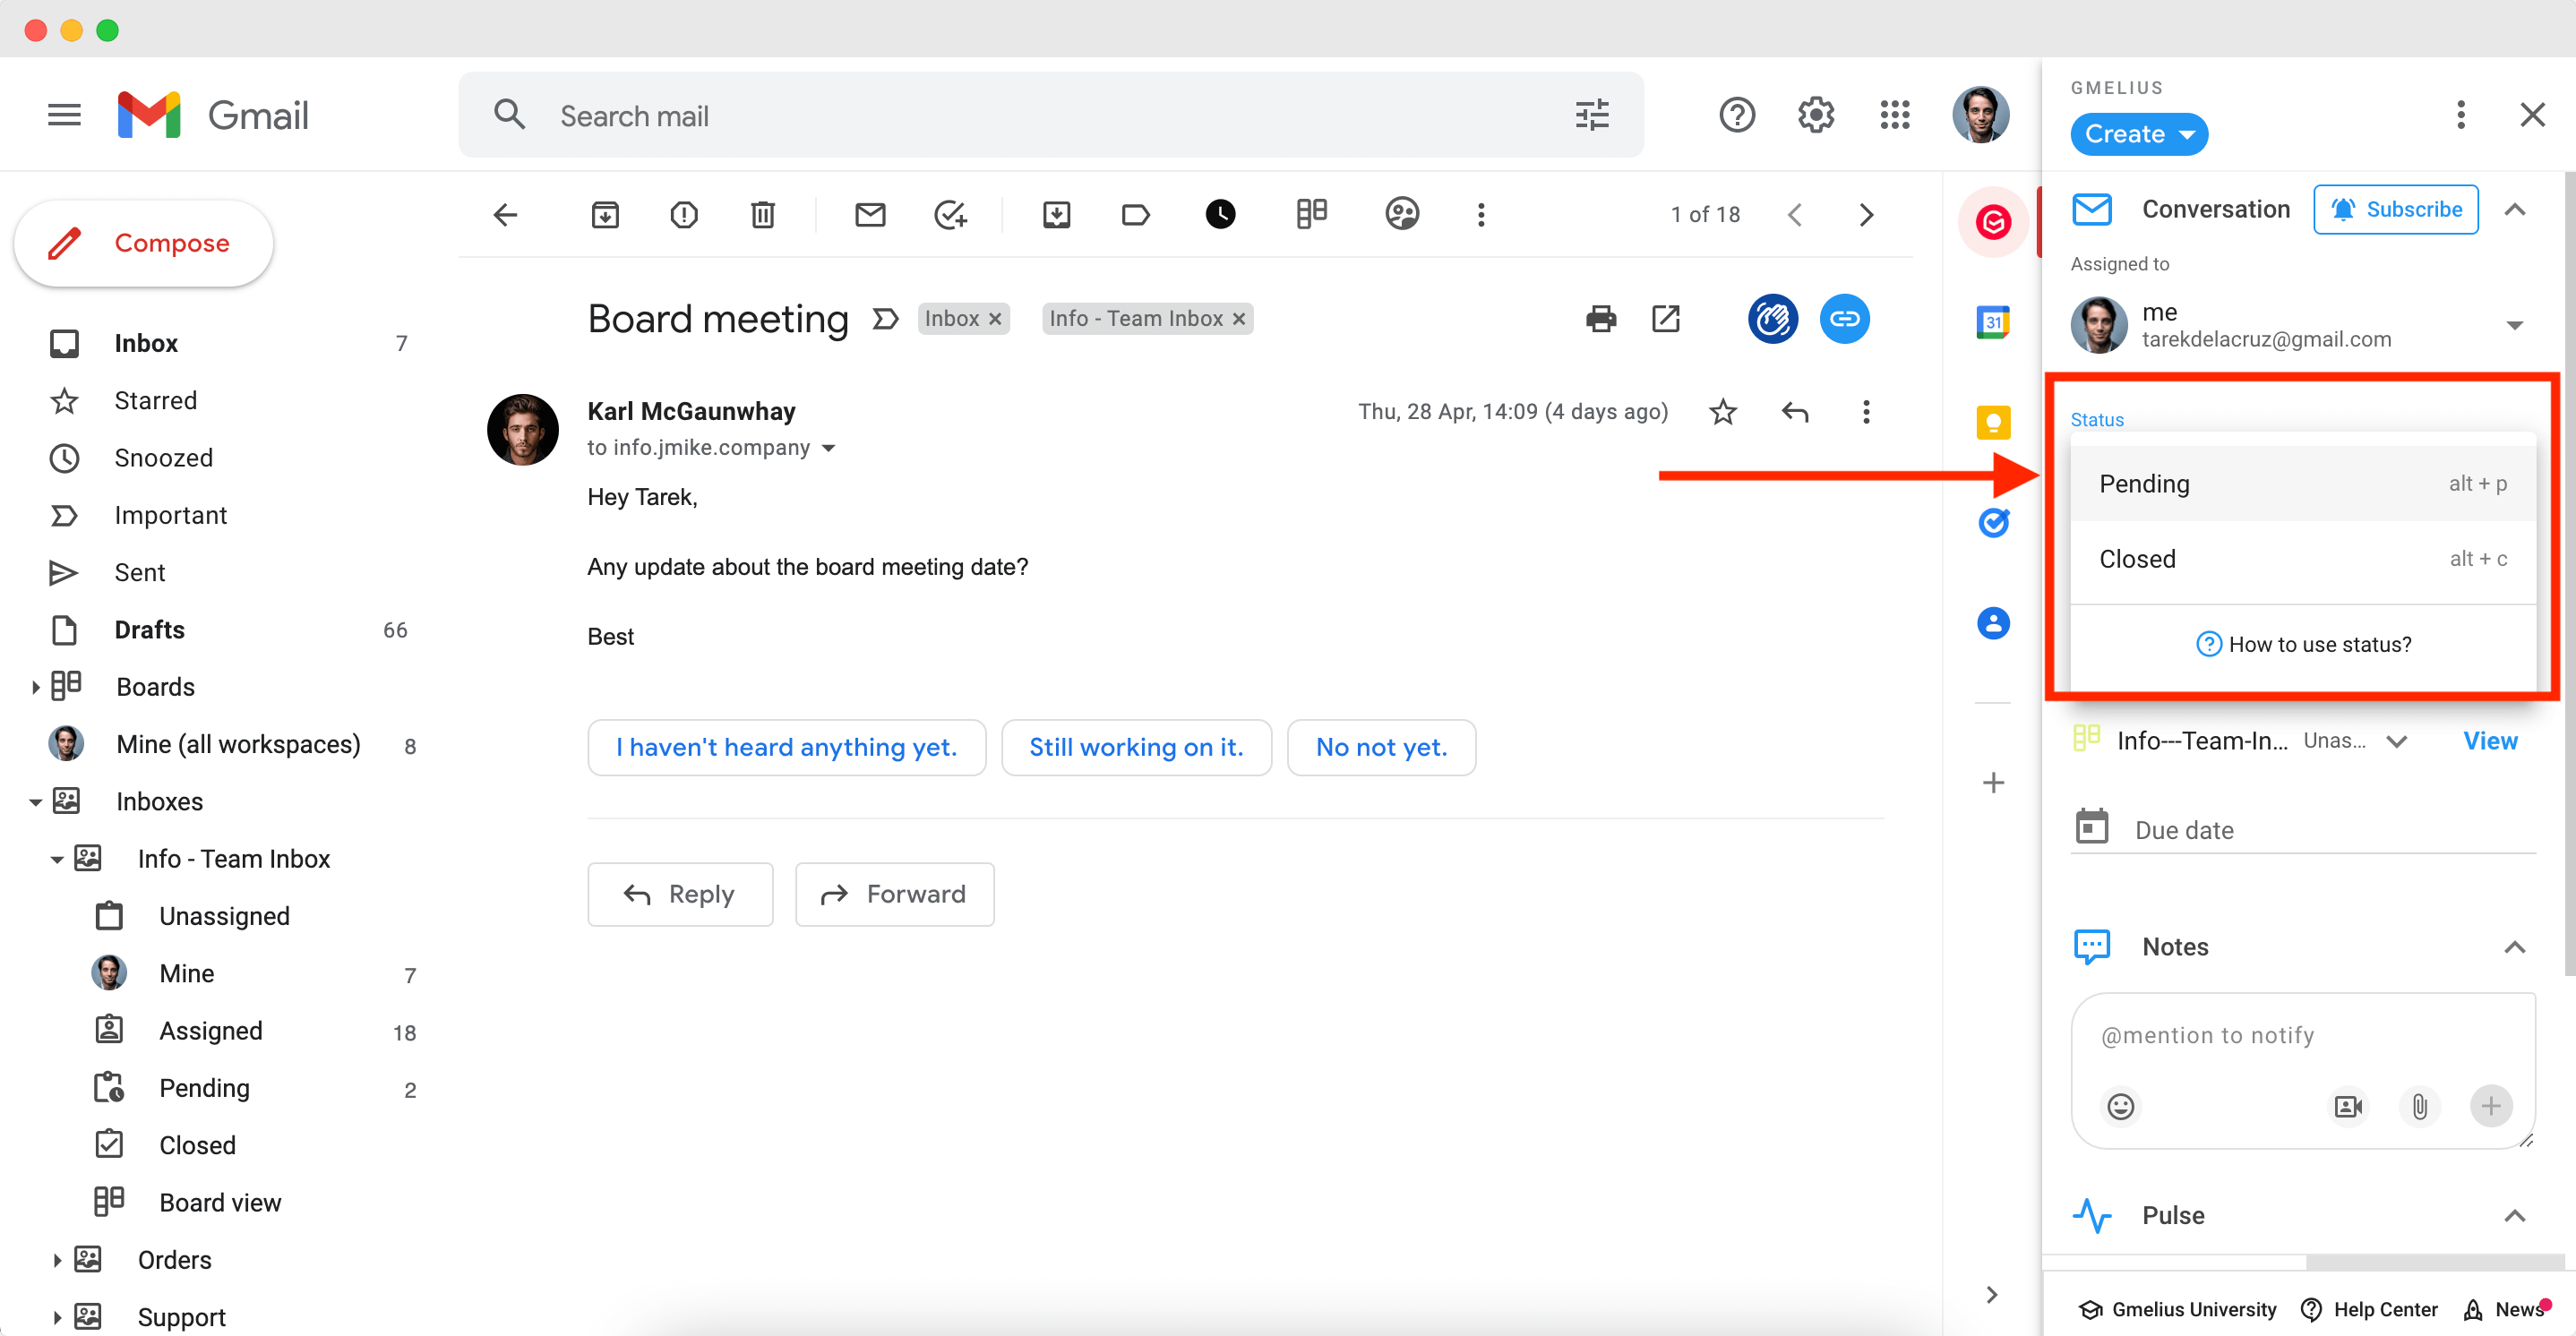Print the Board meeting conversation

click(x=1601, y=319)
